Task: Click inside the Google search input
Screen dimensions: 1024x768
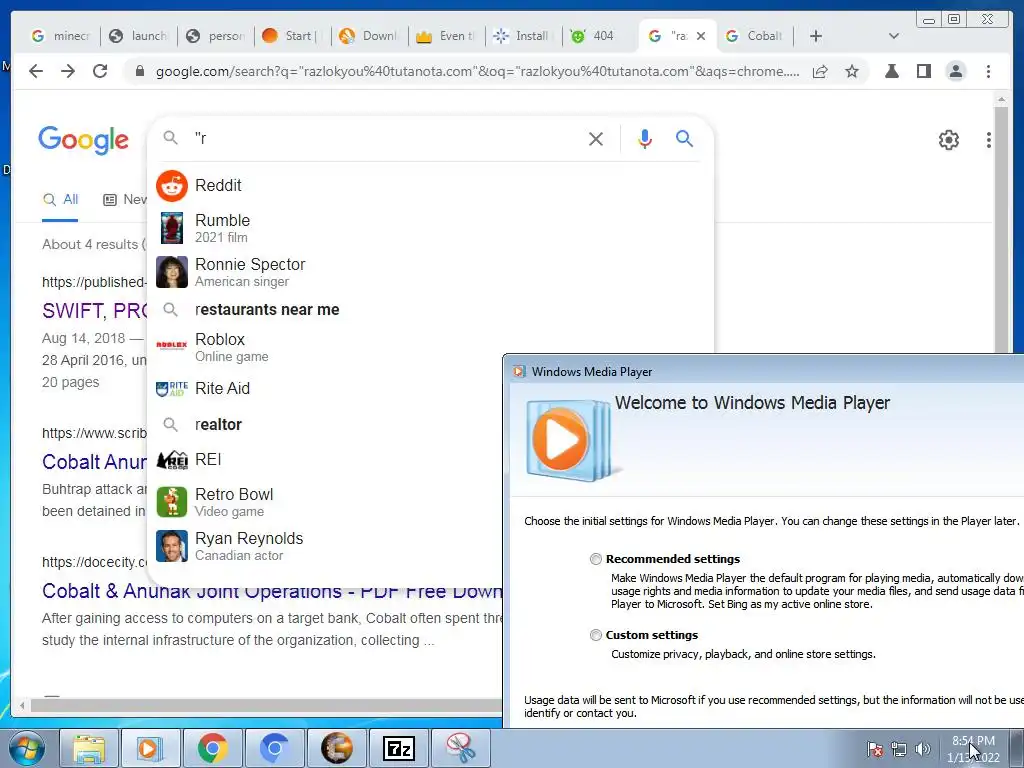Action: tap(385, 138)
